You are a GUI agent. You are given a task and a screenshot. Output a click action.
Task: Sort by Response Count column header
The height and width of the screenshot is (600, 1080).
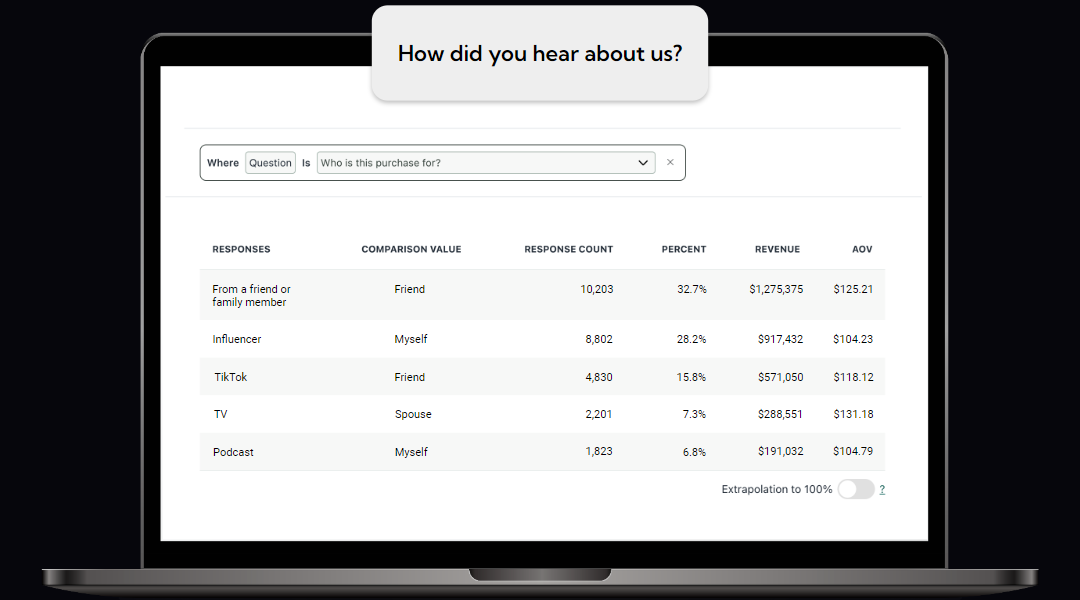[x=568, y=249]
